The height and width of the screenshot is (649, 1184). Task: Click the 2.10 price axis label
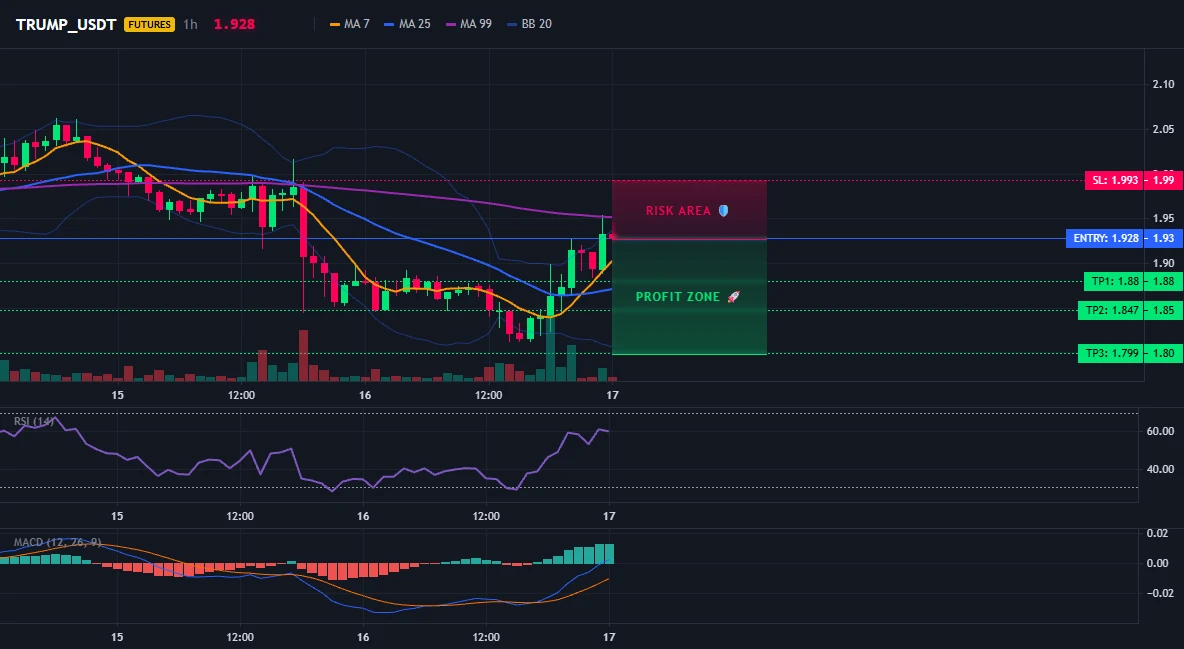click(x=1164, y=84)
